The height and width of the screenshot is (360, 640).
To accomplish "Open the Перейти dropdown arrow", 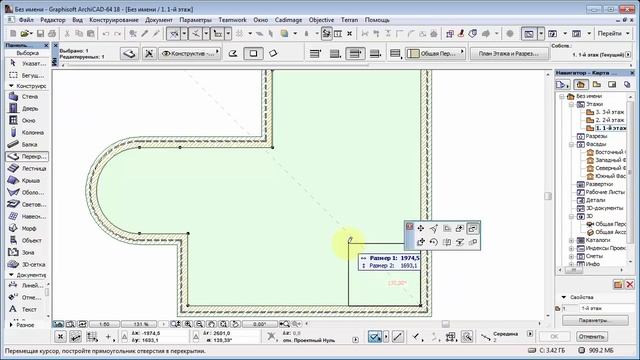I will pos(628,34).
